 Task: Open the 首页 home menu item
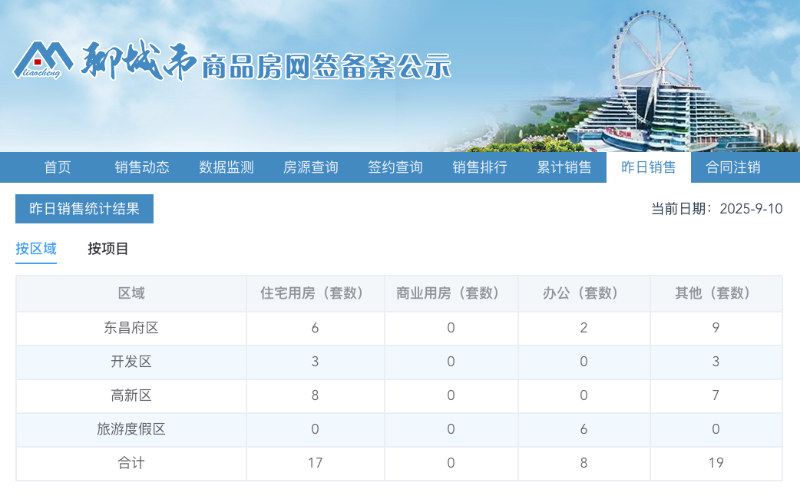pyautogui.click(x=57, y=167)
